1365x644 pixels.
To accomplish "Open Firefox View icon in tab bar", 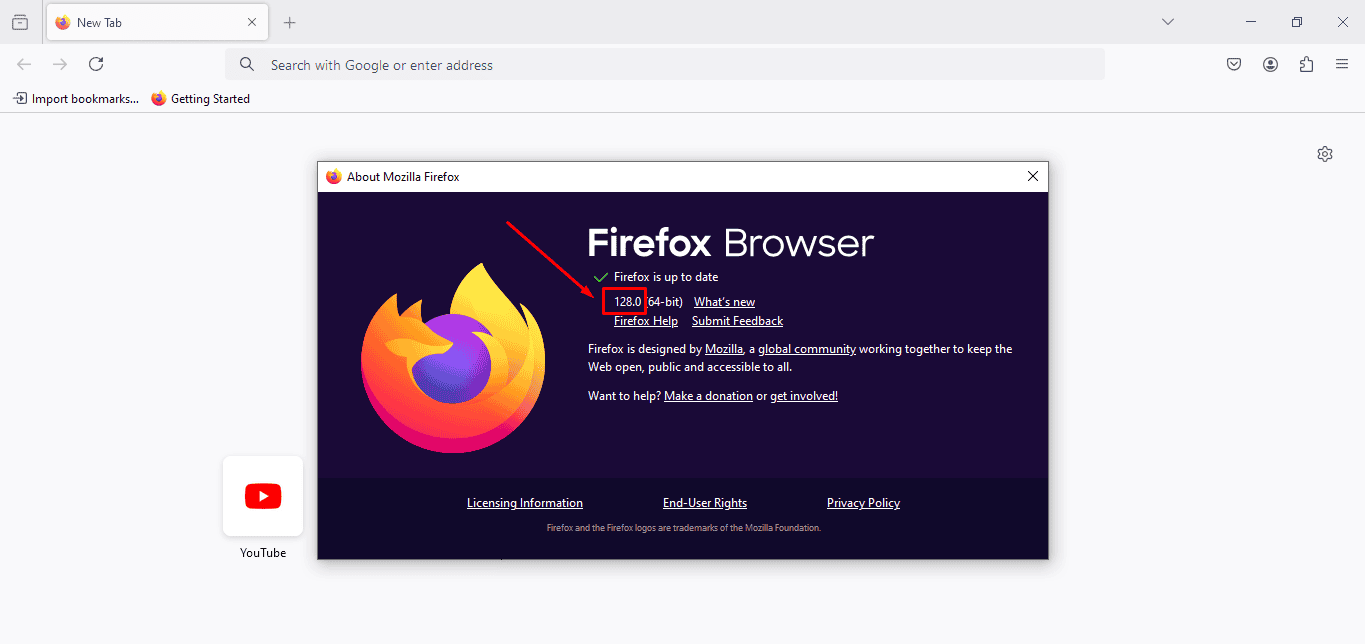I will (x=20, y=22).
